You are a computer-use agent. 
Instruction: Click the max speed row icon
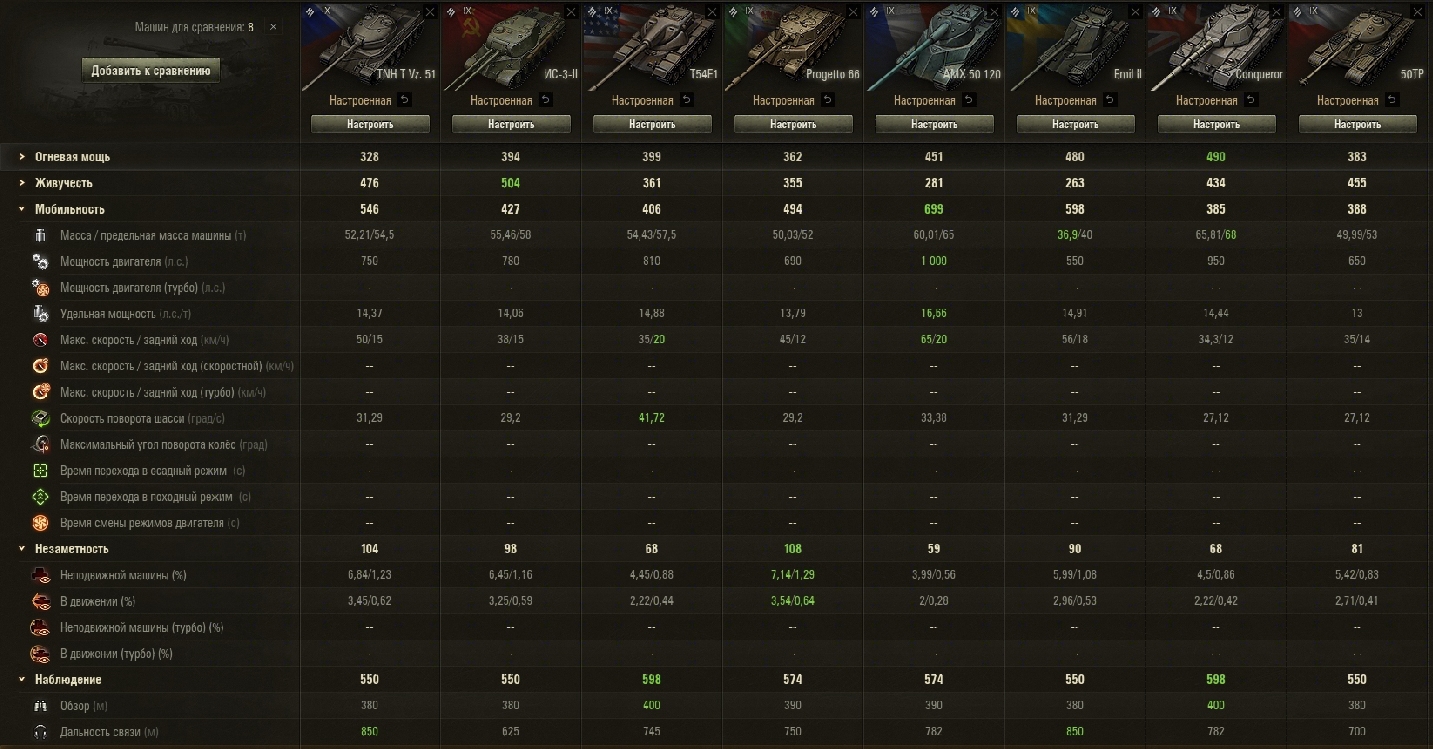tap(40, 340)
